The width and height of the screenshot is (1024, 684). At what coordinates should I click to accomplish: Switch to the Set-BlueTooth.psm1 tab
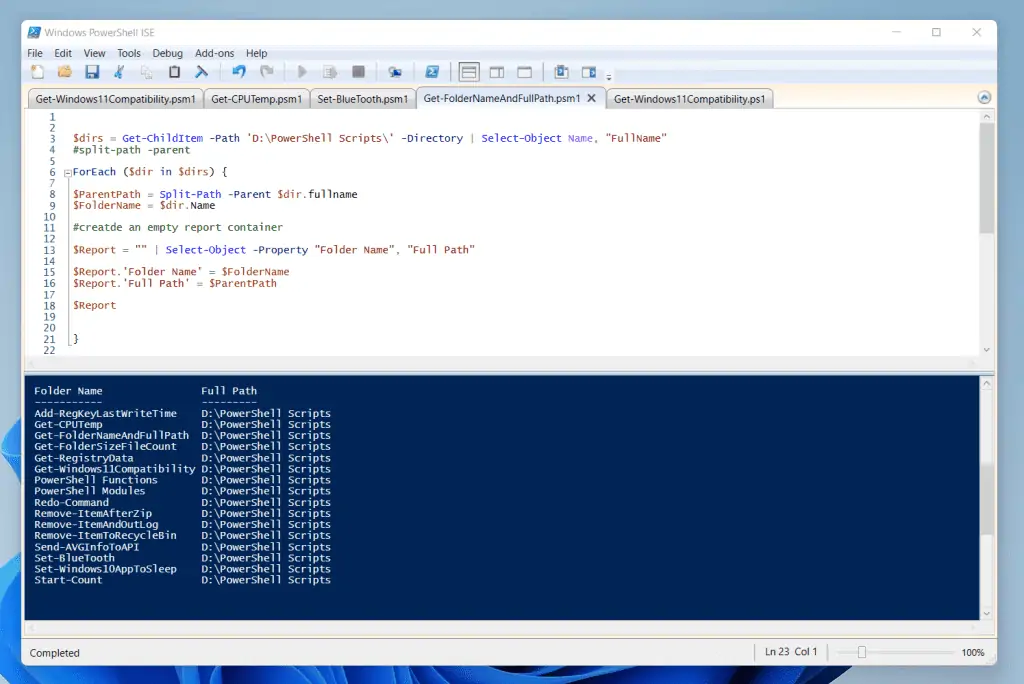362,99
